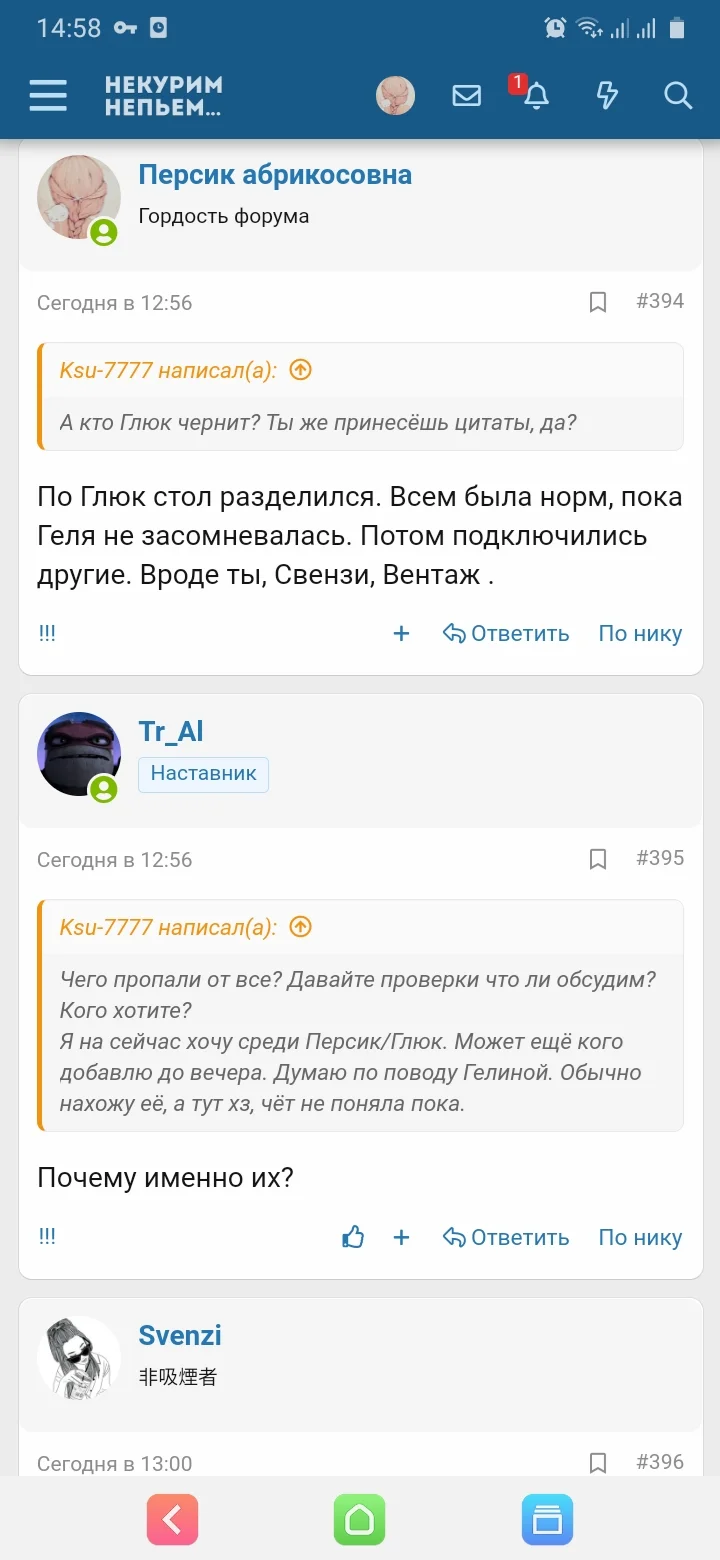Image resolution: width=720 pixels, height=1560 pixels.
Task: Open private messages envelope icon
Action: [x=466, y=96]
